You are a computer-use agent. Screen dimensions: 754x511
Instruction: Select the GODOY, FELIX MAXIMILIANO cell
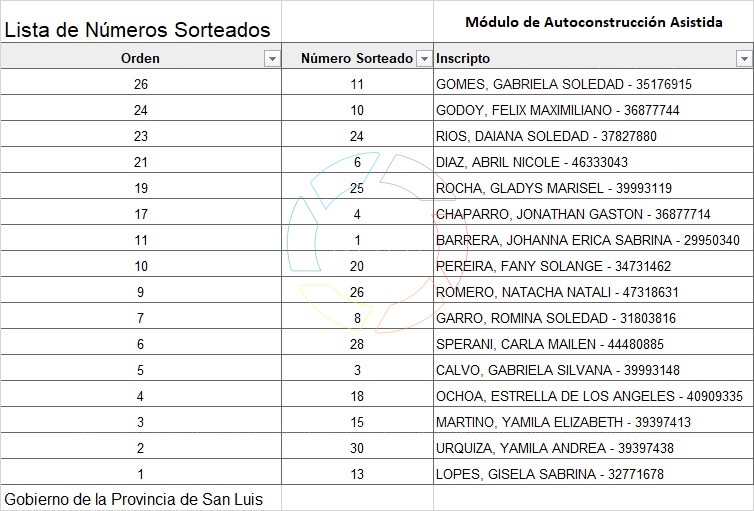click(558, 110)
